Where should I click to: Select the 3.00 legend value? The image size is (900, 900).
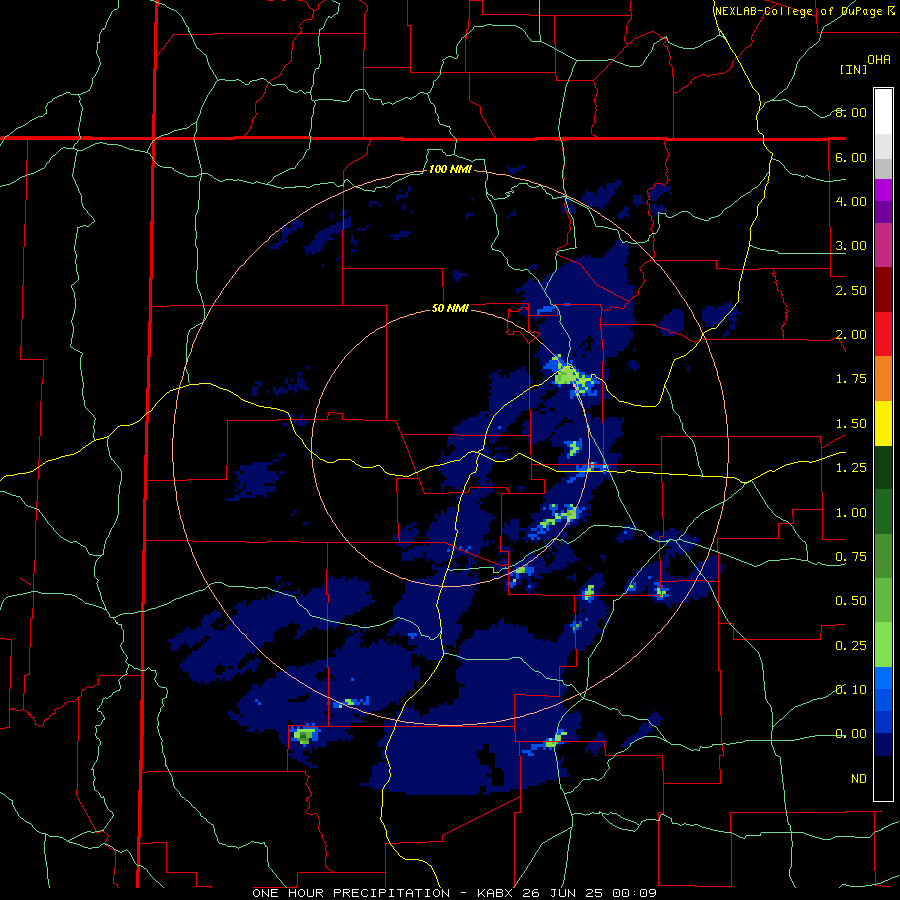851,246
